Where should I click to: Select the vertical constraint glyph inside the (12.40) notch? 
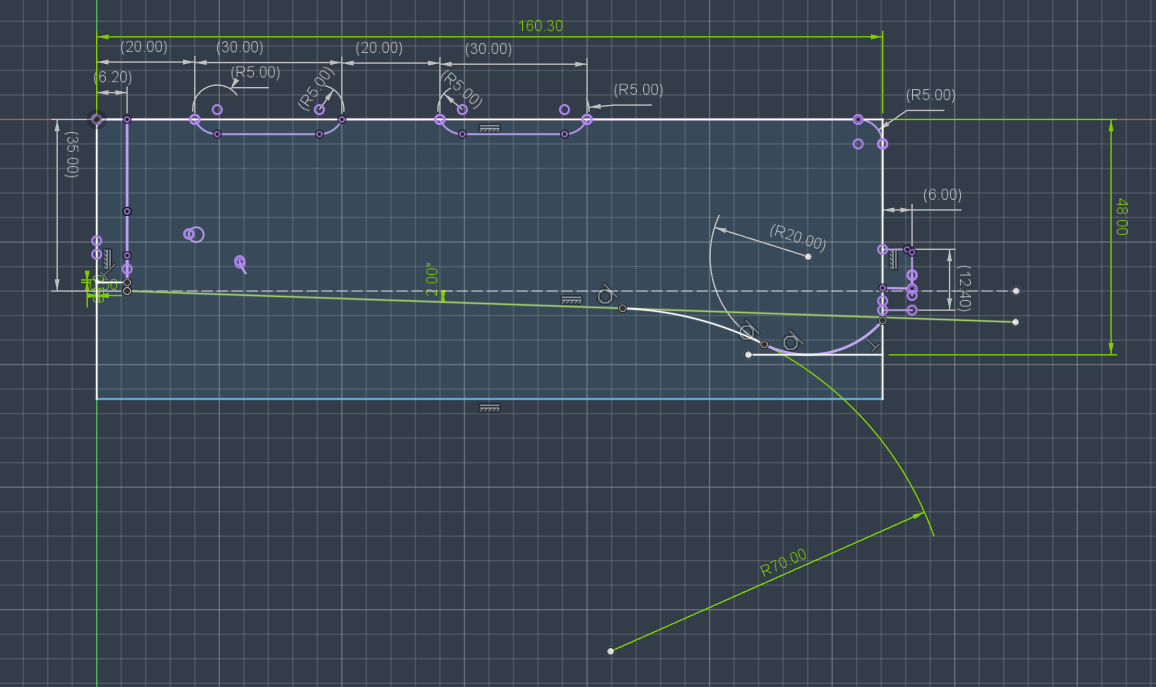tap(894, 260)
